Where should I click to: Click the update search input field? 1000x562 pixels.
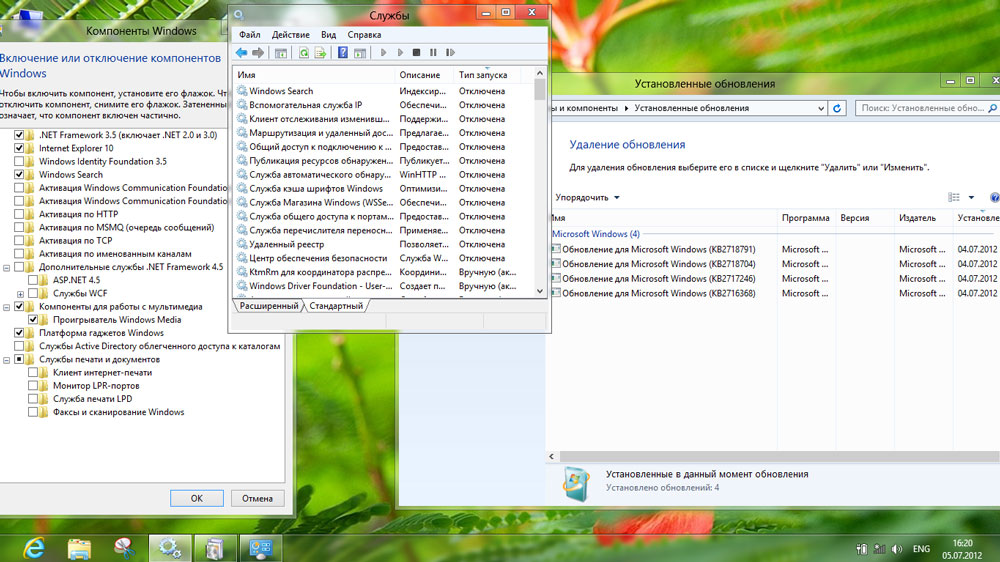coord(922,108)
